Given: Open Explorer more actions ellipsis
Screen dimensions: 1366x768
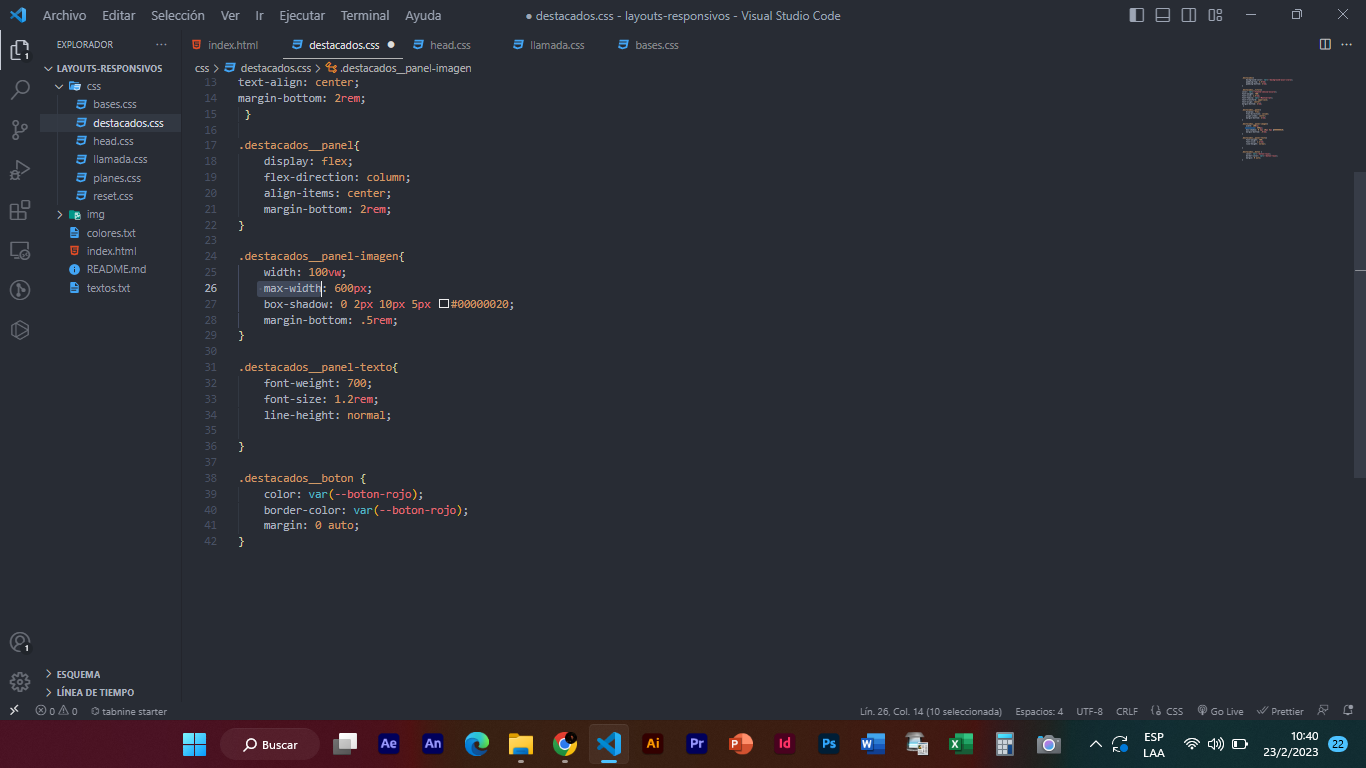Looking at the screenshot, I should 161,44.
